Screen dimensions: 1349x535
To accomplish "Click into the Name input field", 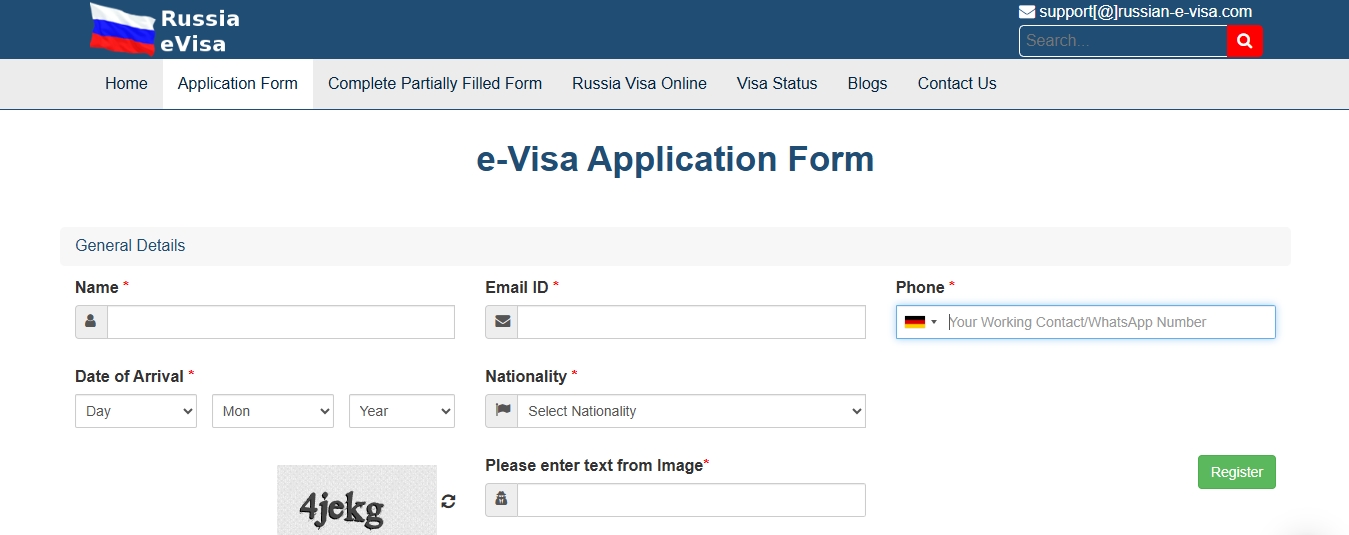I will tap(280, 322).
